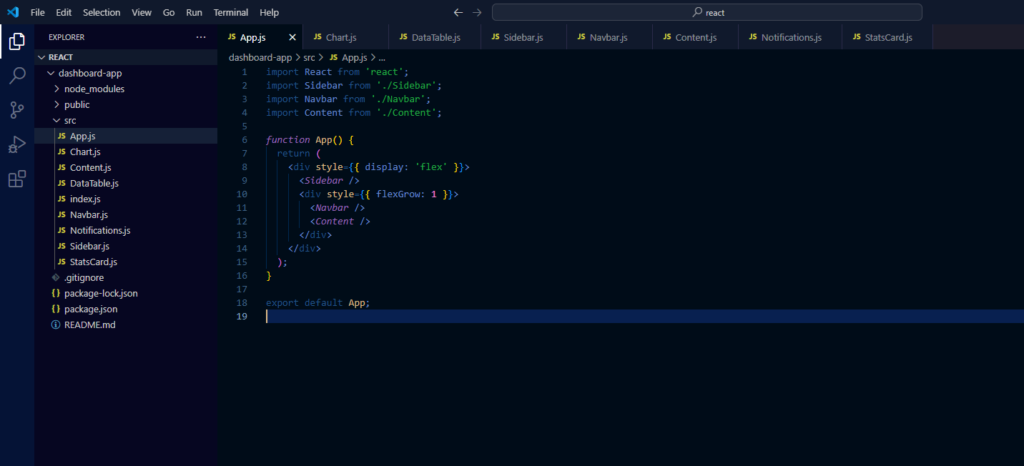
Task: Switch to the Content.js tab
Action: pos(696,37)
